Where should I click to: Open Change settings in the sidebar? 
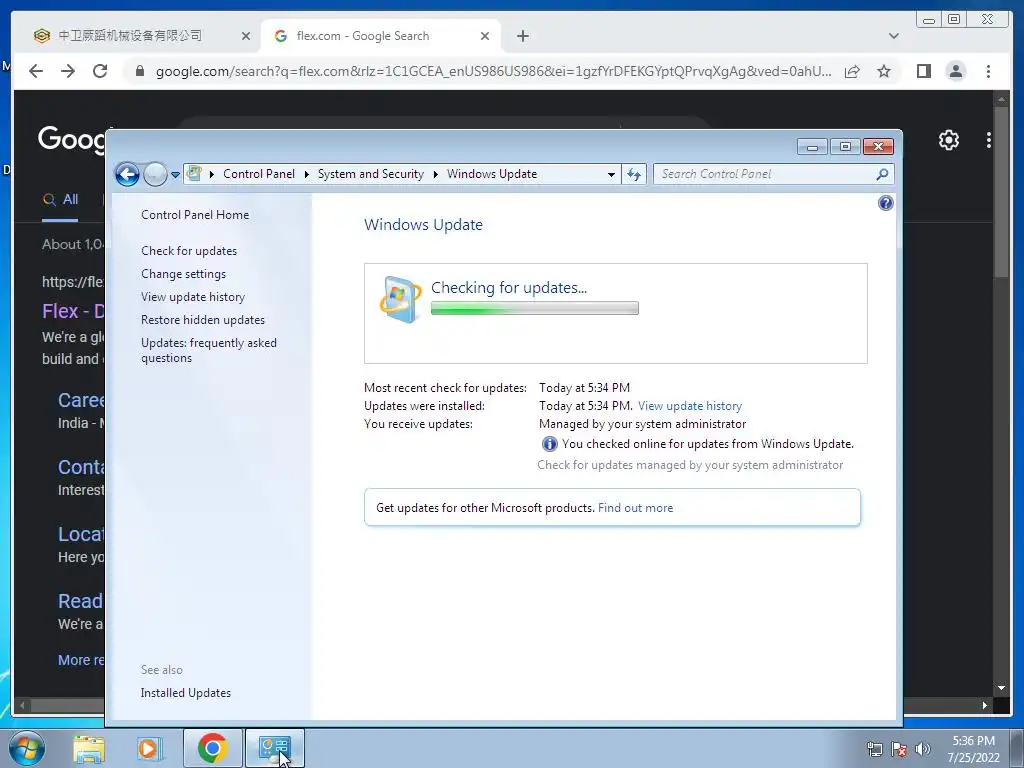point(184,274)
